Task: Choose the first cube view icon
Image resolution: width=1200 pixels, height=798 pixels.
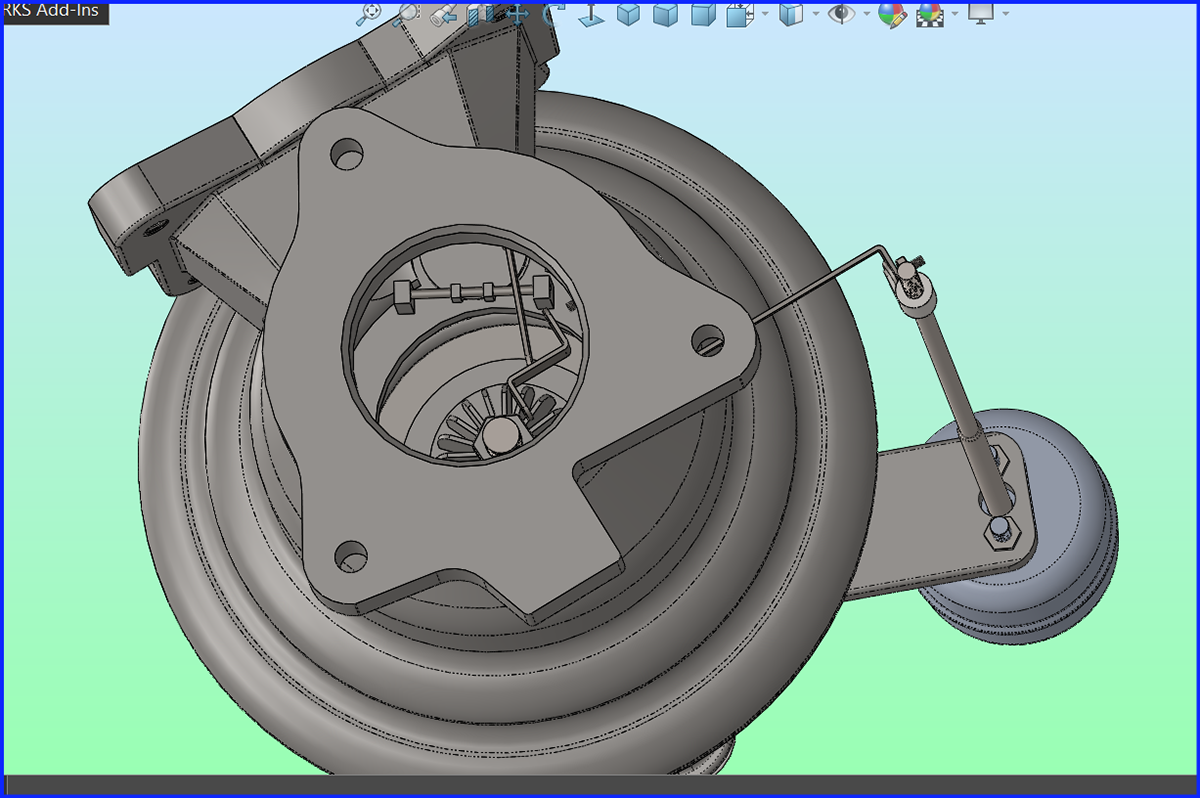Action: 628,13
